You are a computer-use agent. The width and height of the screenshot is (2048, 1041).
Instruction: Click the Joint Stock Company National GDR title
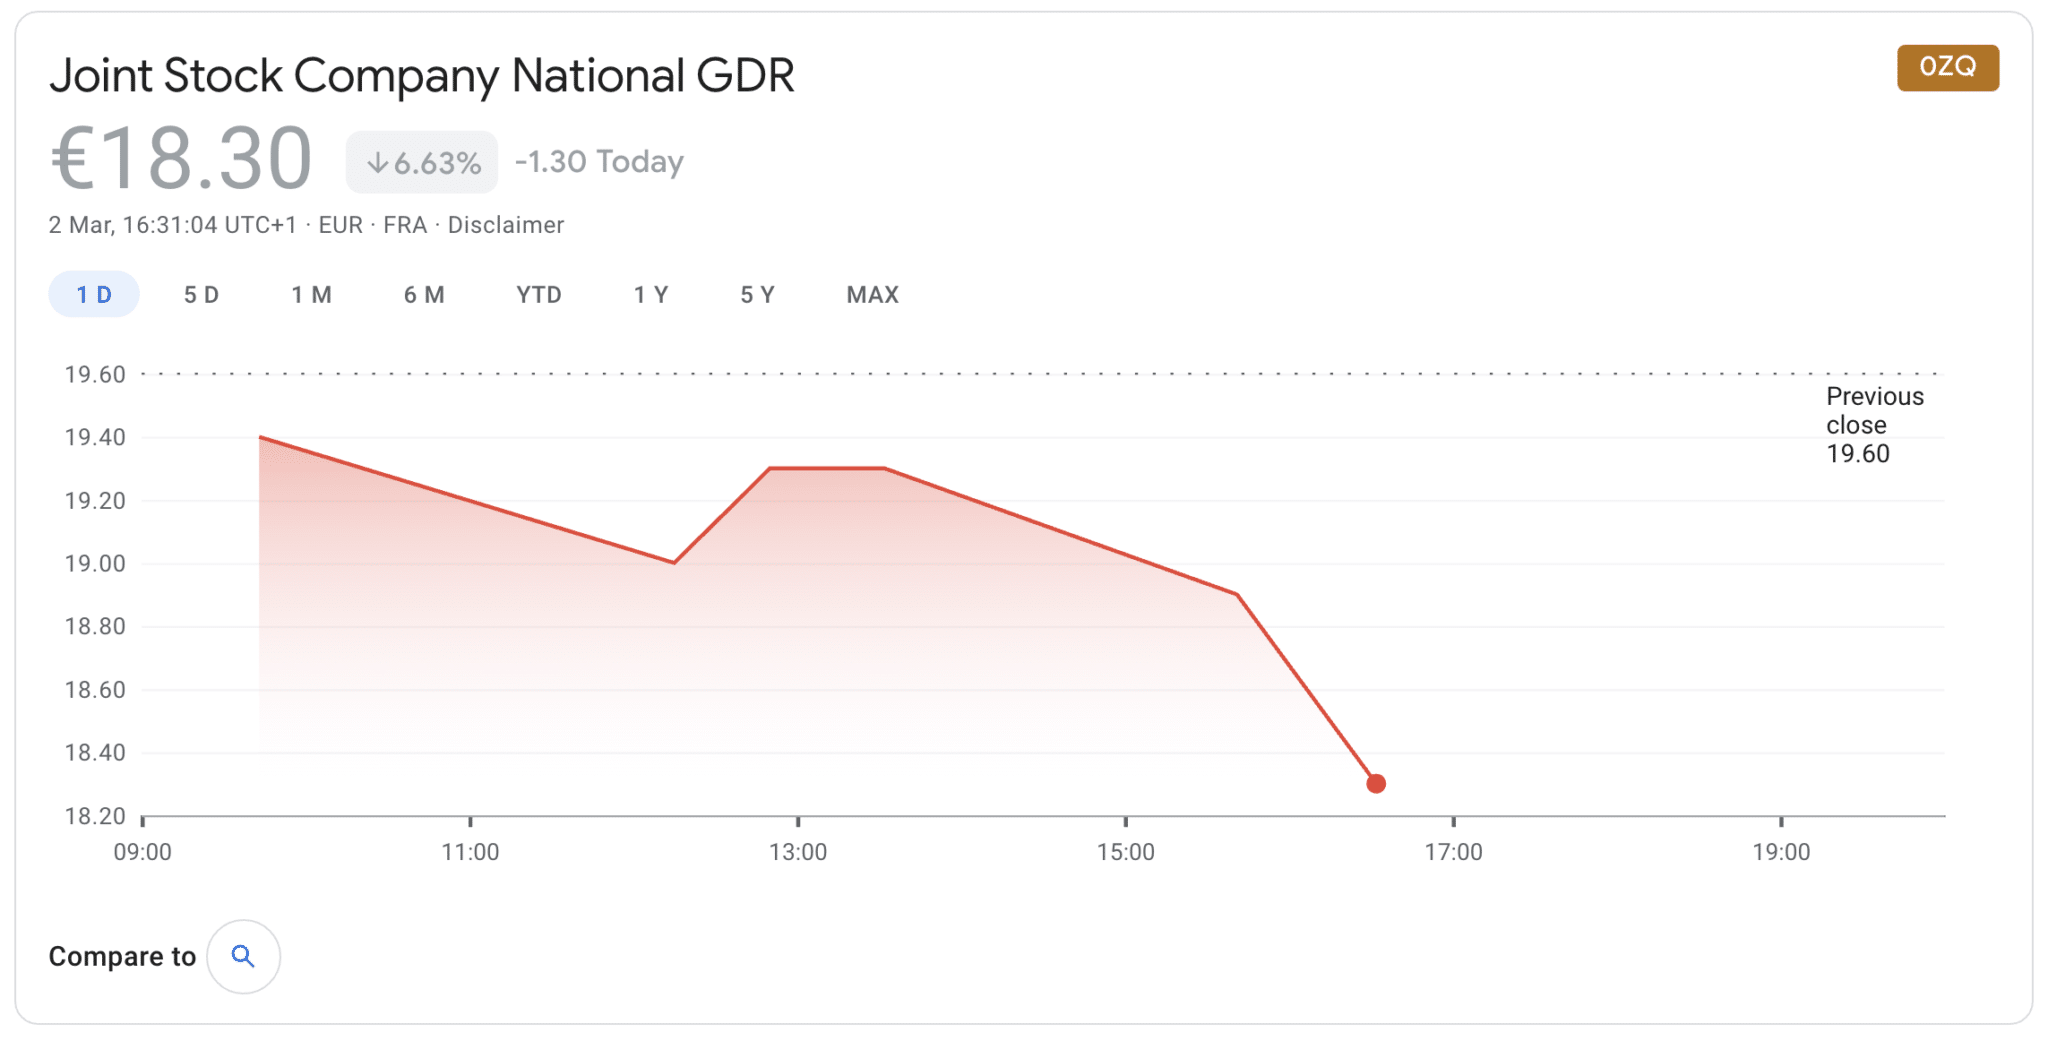(422, 76)
